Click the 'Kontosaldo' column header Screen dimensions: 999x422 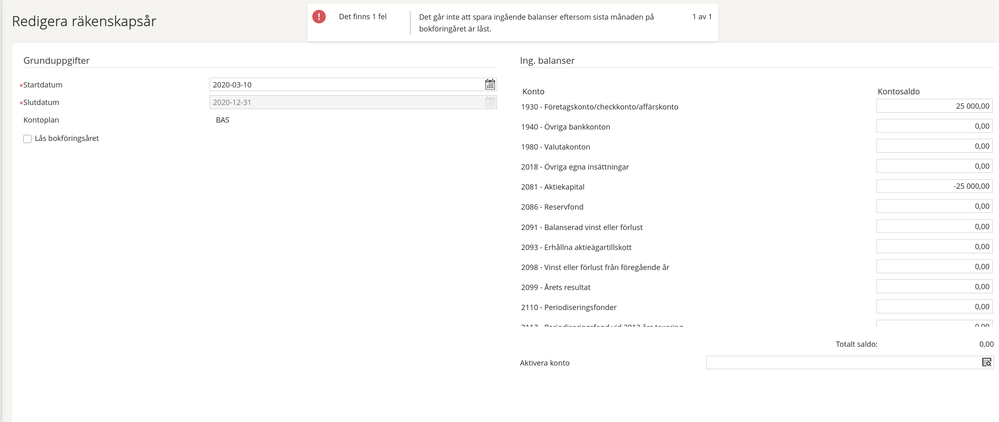click(898, 92)
